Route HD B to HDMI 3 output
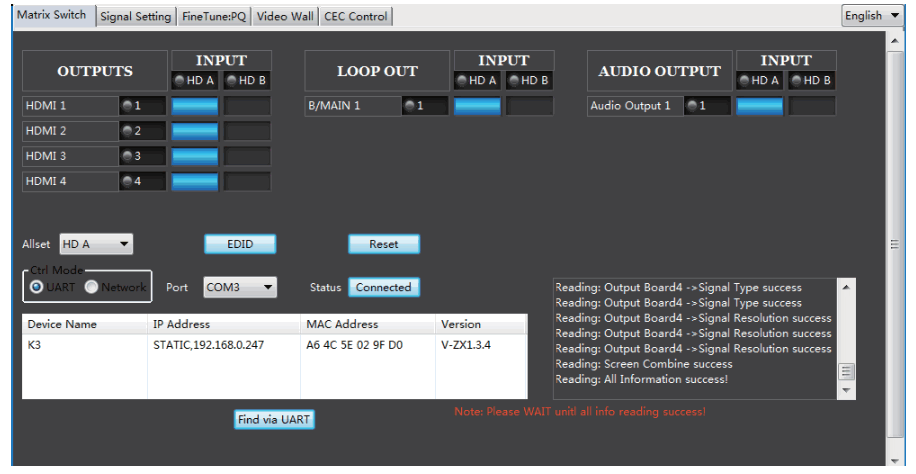 247,156
